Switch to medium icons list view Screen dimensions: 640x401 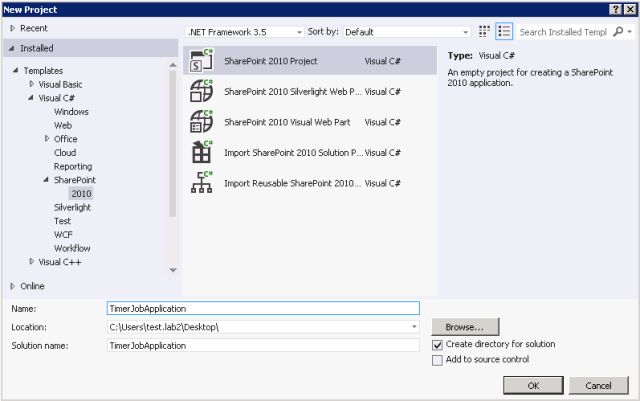pos(504,31)
